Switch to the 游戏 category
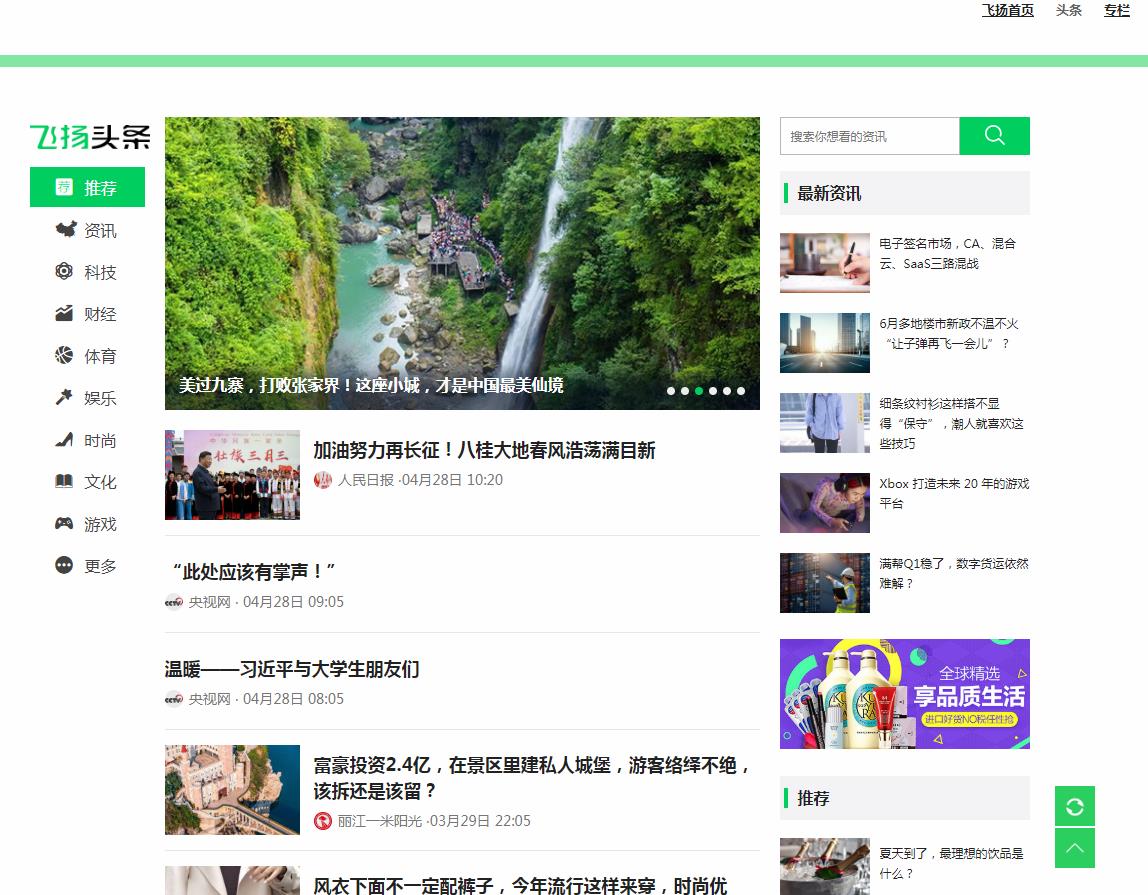Viewport: 1148px width, 895px height. tap(87, 524)
